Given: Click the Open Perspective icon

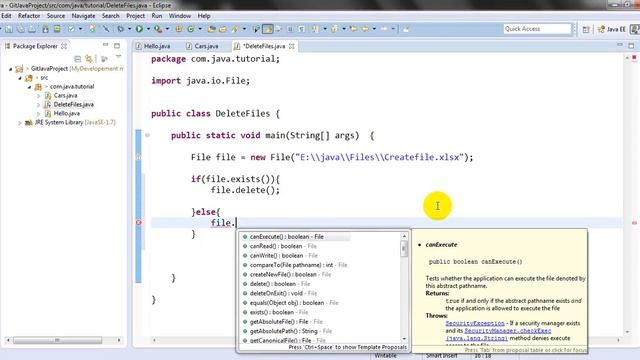Looking at the screenshot, I should click(x=586, y=29).
